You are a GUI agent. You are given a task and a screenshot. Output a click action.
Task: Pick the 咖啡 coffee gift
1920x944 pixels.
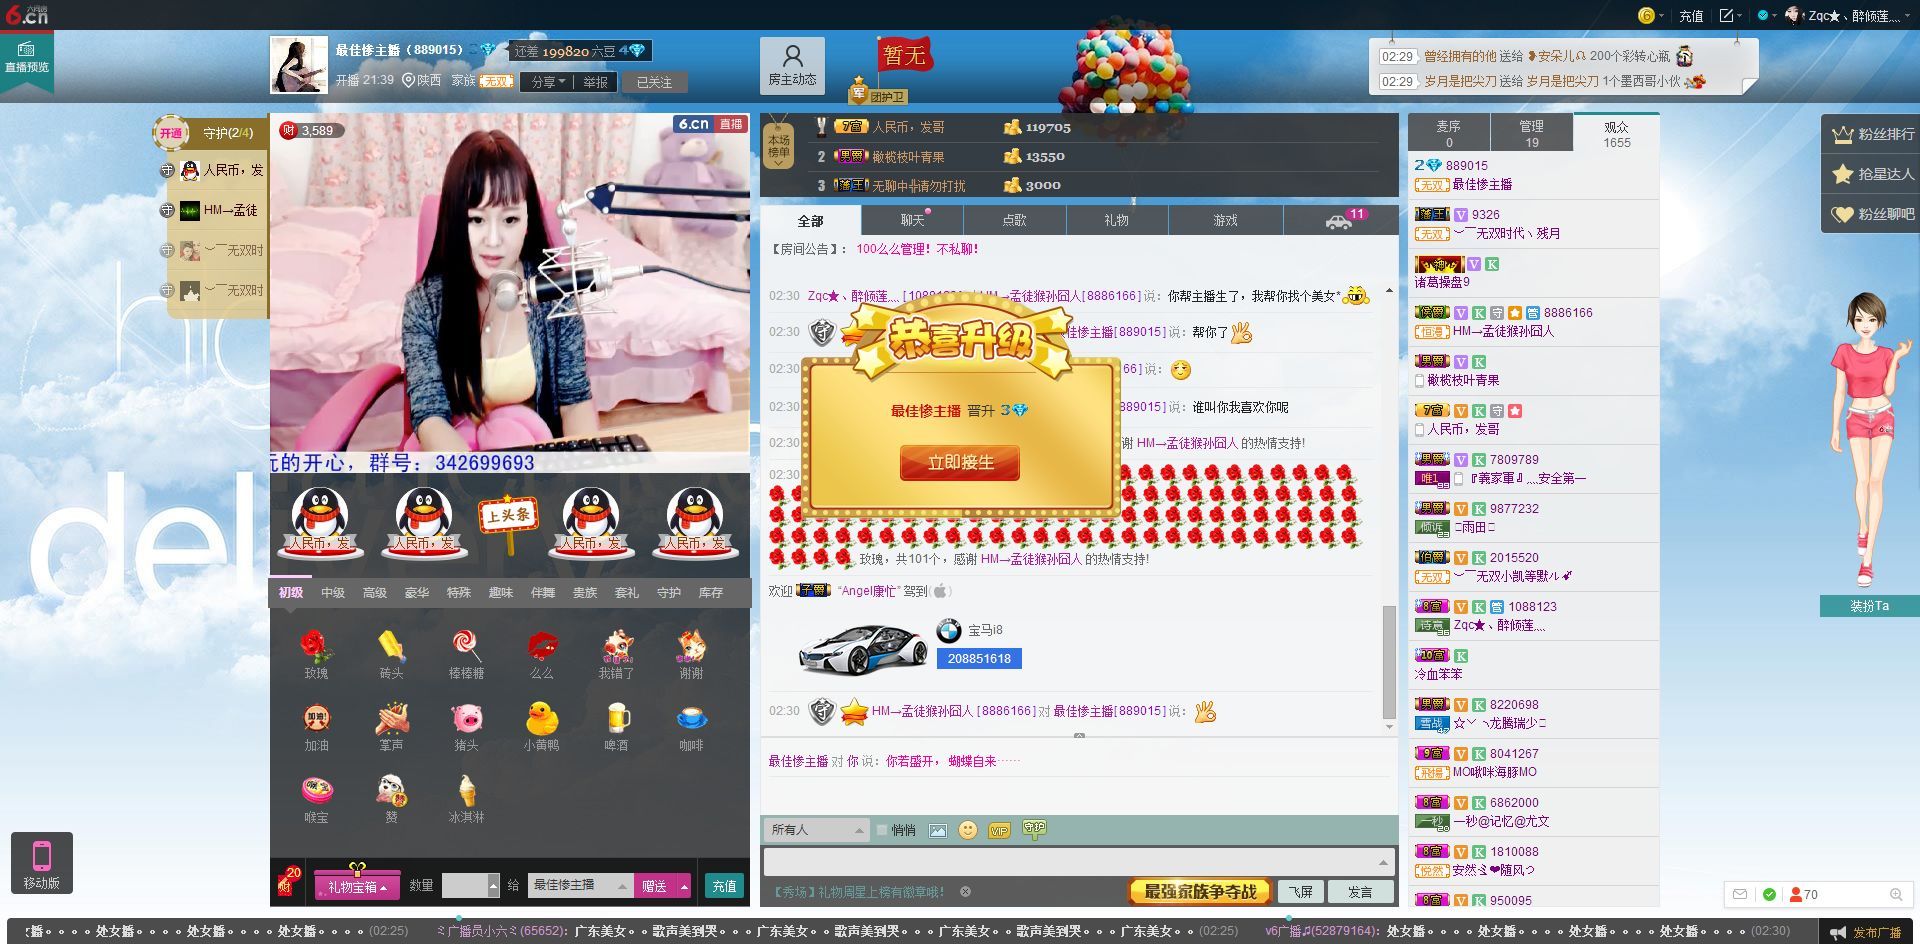[691, 719]
